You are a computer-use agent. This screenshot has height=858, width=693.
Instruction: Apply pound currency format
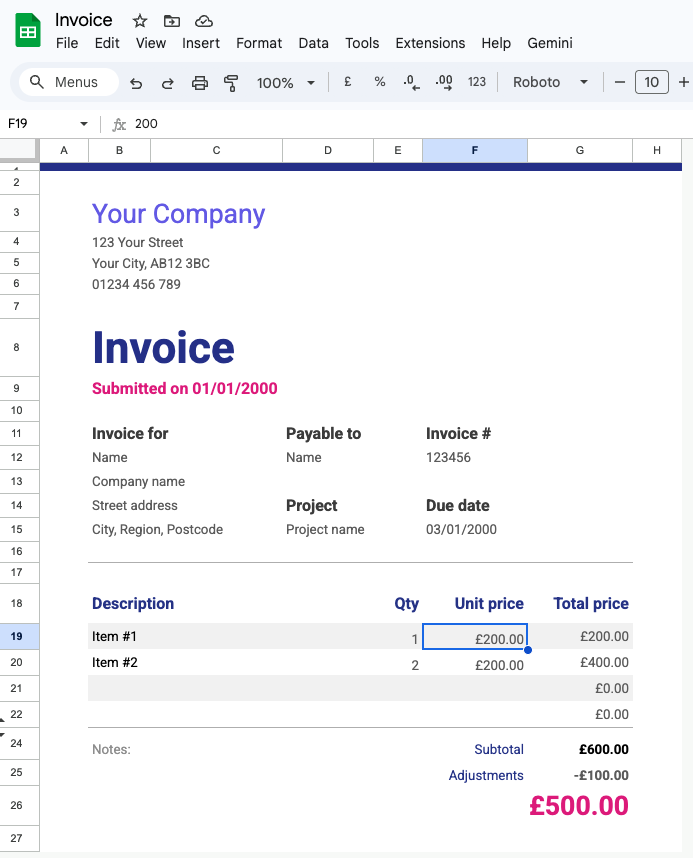pos(347,82)
